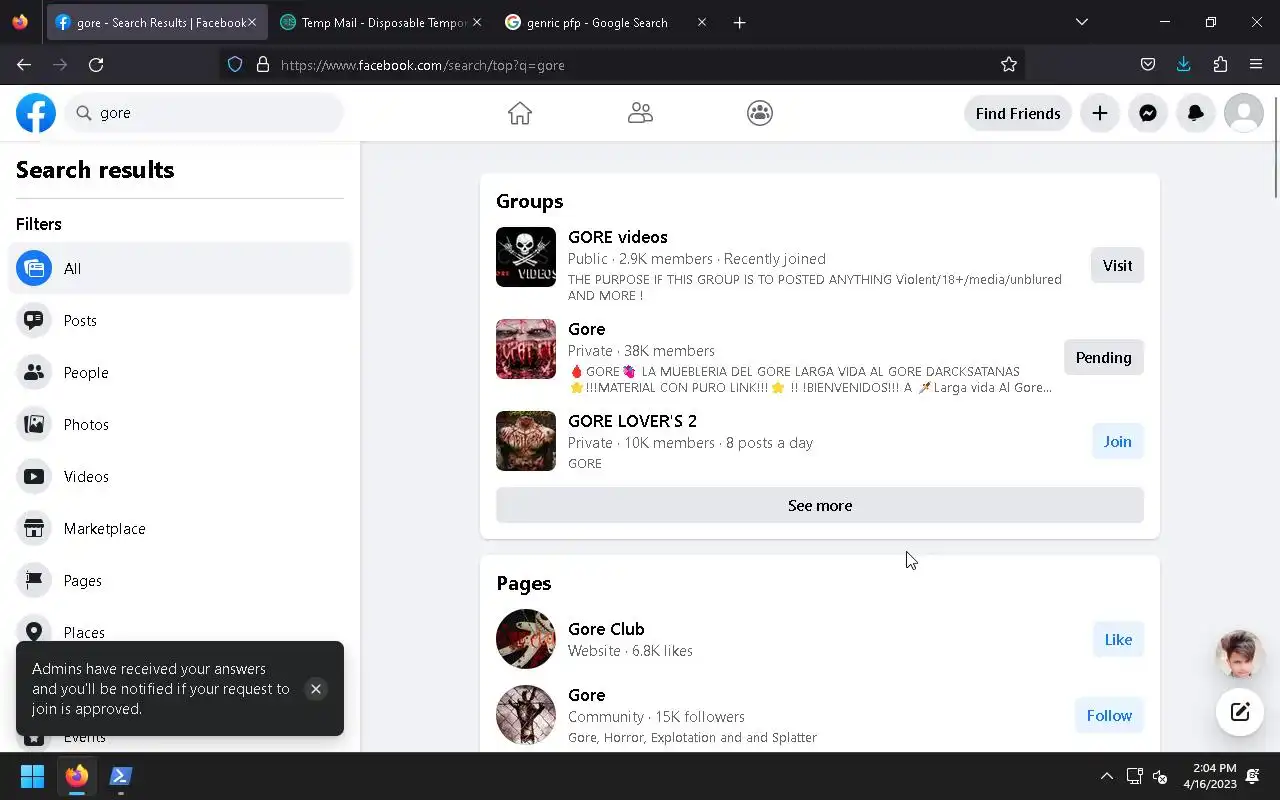Click the tracking protection shield icon
Screen dimensions: 1280x800
click(x=235, y=65)
